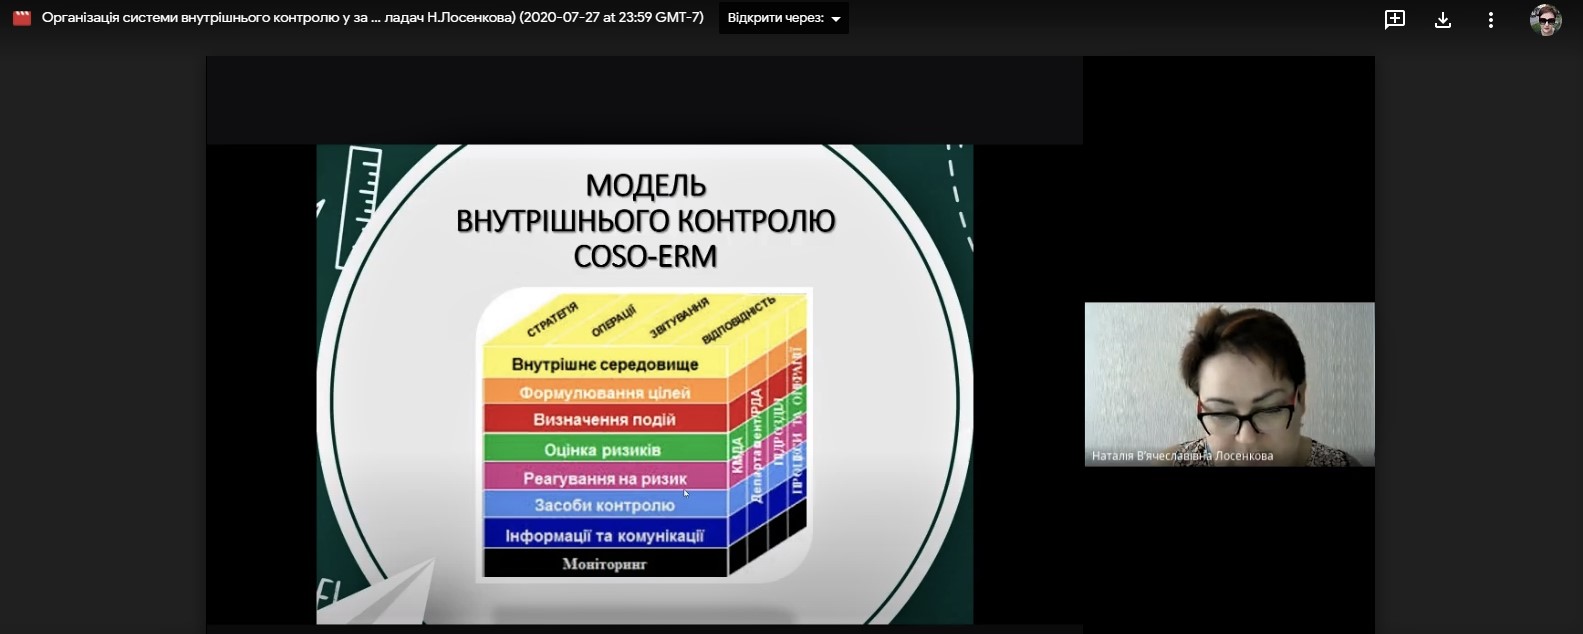Click the 'ВІДПОВІДНІСТЬ' label on cube top

coord(738,319)
